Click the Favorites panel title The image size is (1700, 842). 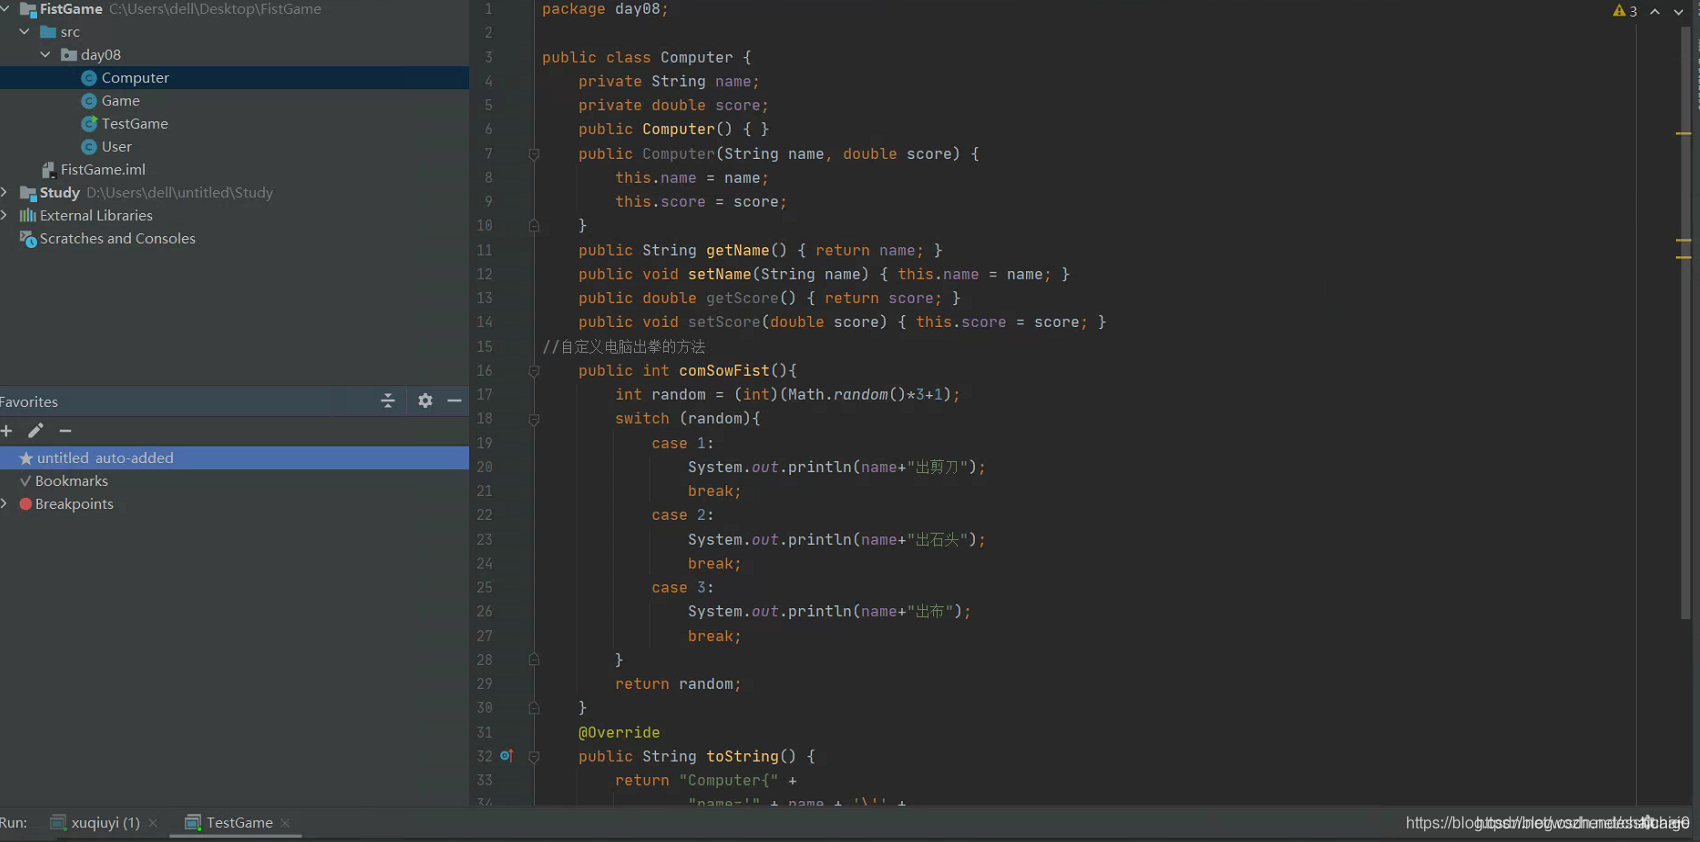pos(29,402)
